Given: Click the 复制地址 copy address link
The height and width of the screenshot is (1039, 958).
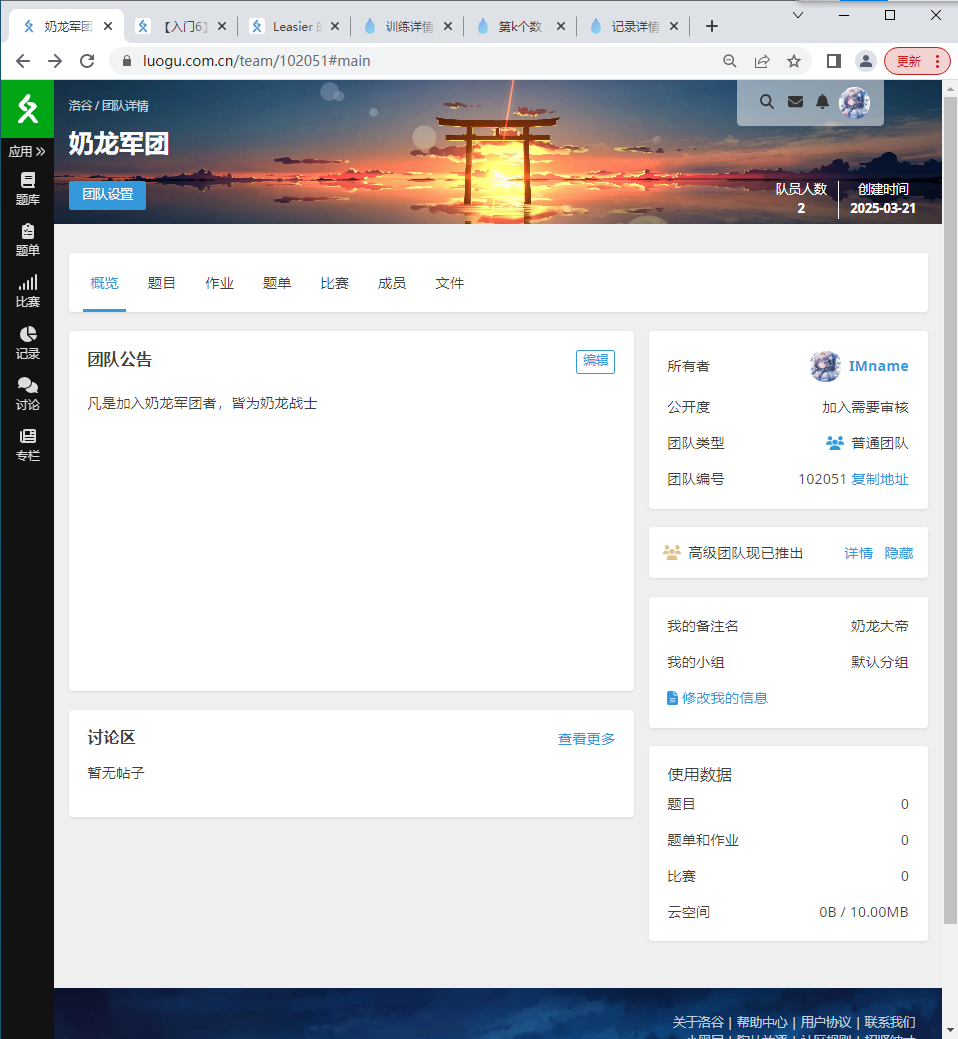Looking at the screenshot, I should (x=879, y=479).
